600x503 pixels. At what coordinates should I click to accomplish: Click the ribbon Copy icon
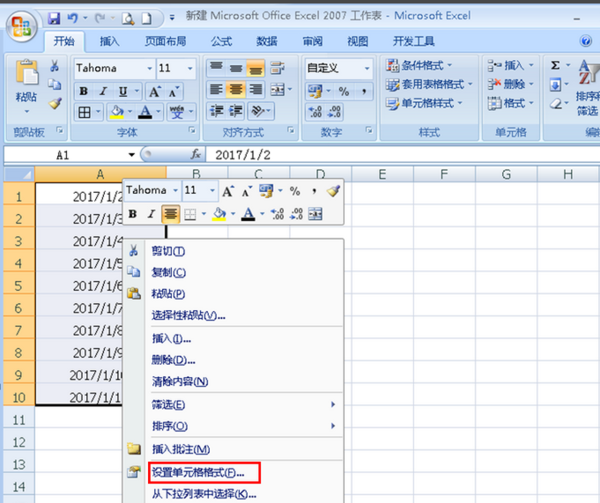[54, 85]
